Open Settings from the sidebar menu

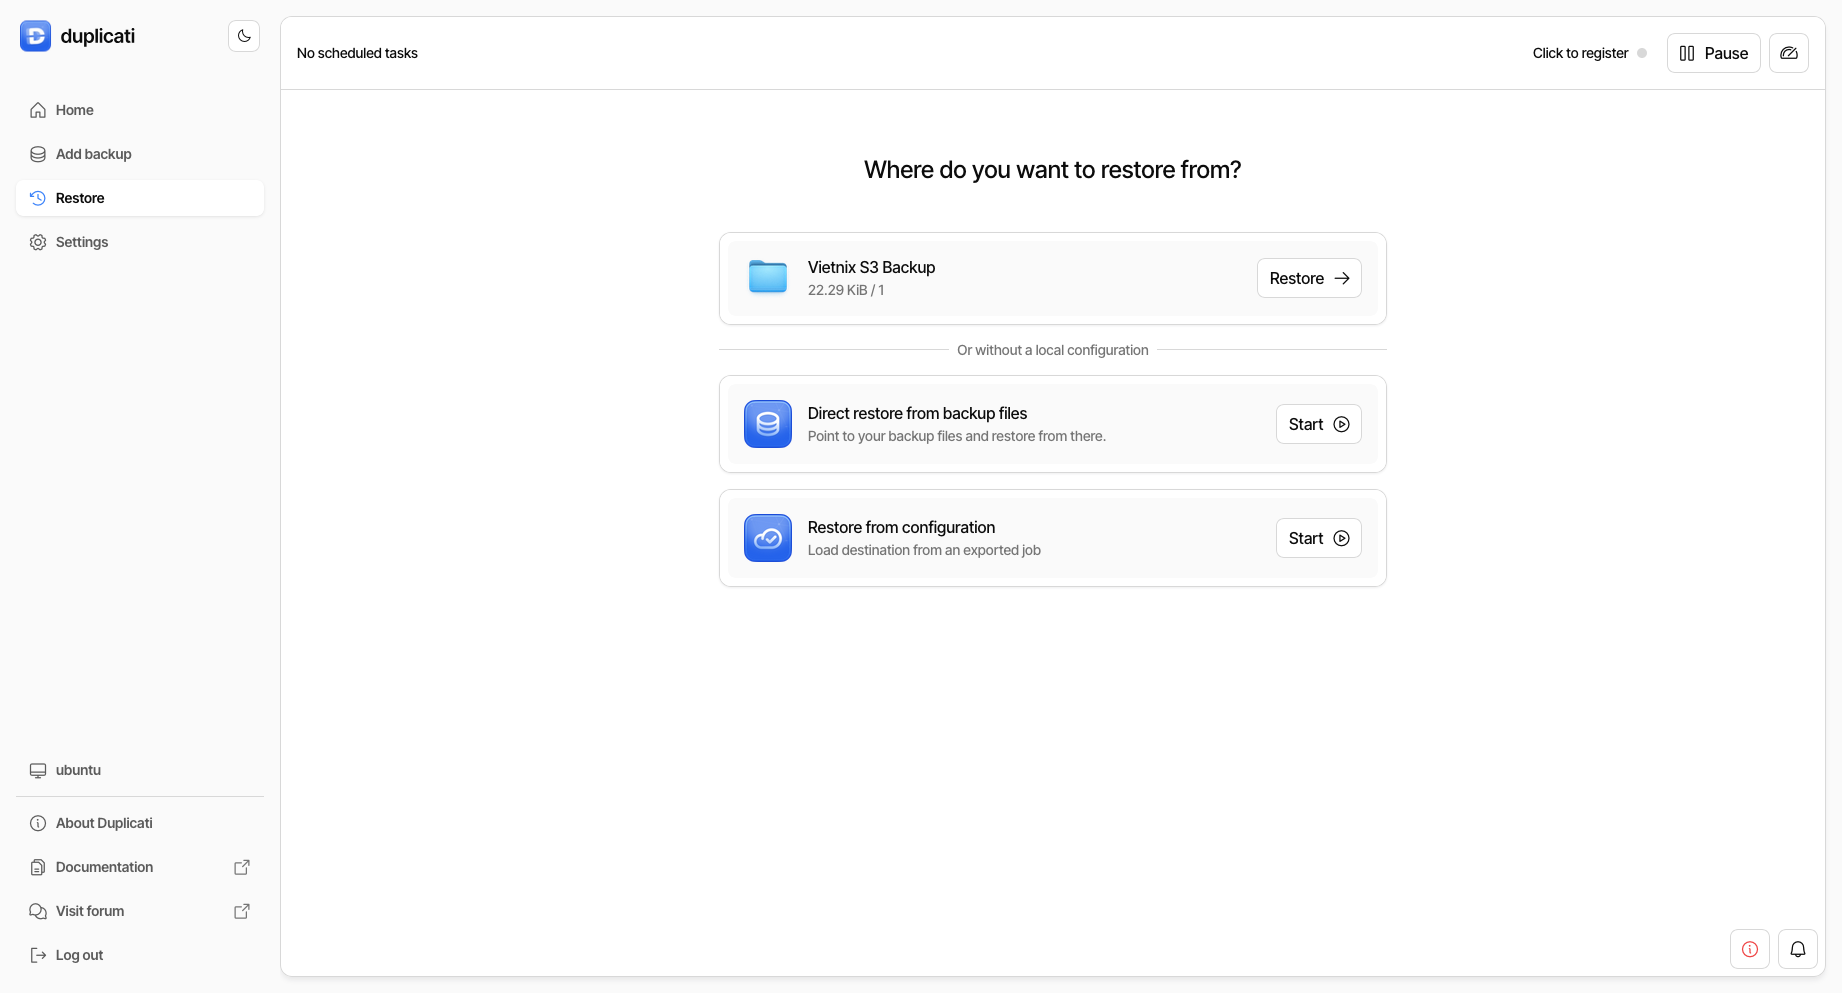[x=81, y=242]
